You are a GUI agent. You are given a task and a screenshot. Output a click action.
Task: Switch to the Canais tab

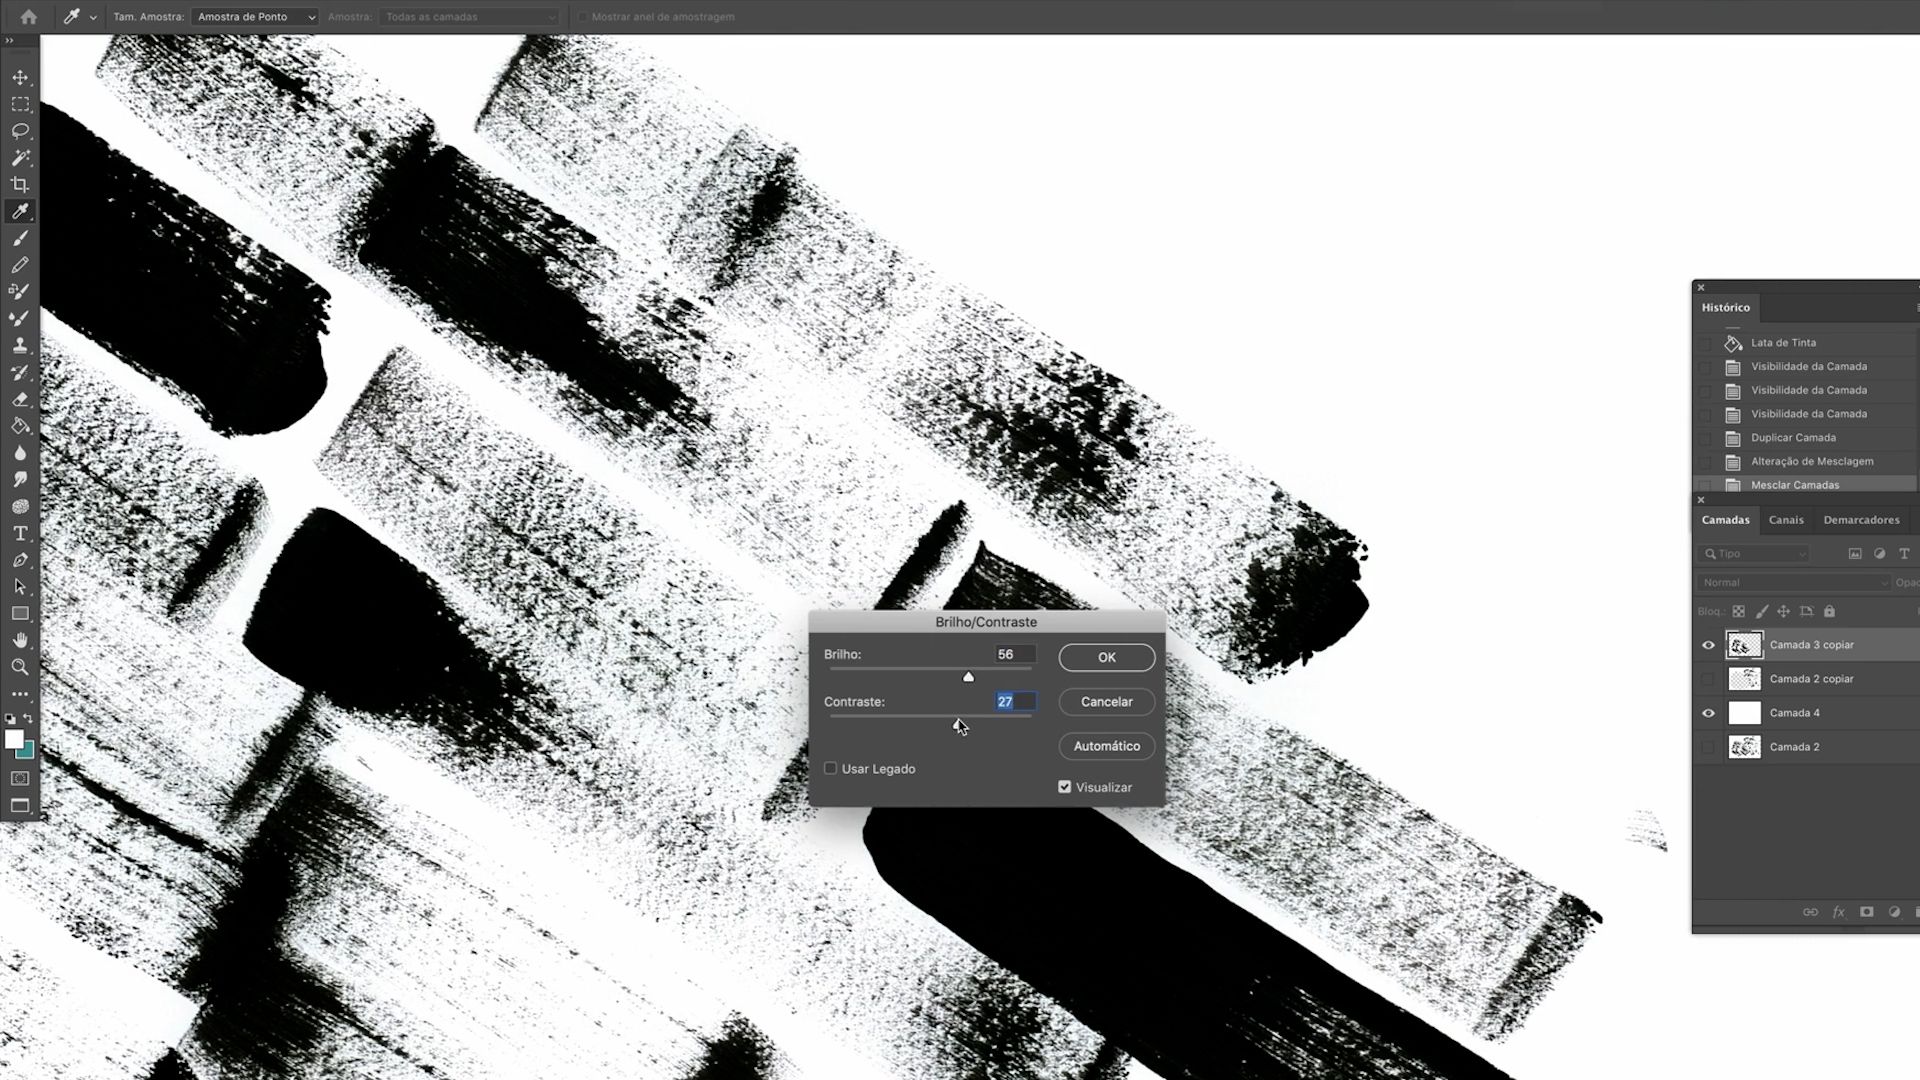(1786, 520)
